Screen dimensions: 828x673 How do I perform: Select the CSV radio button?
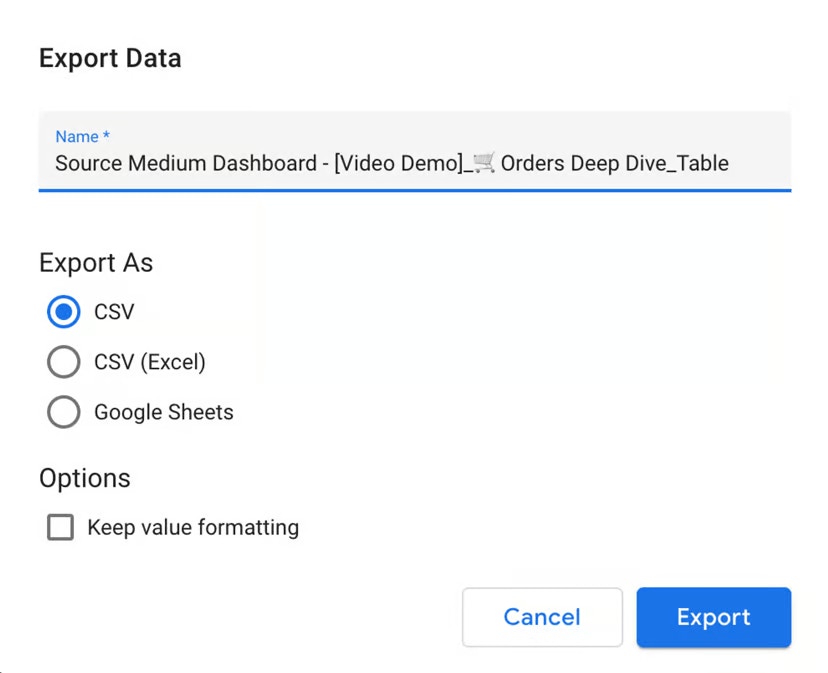(63, 312)
